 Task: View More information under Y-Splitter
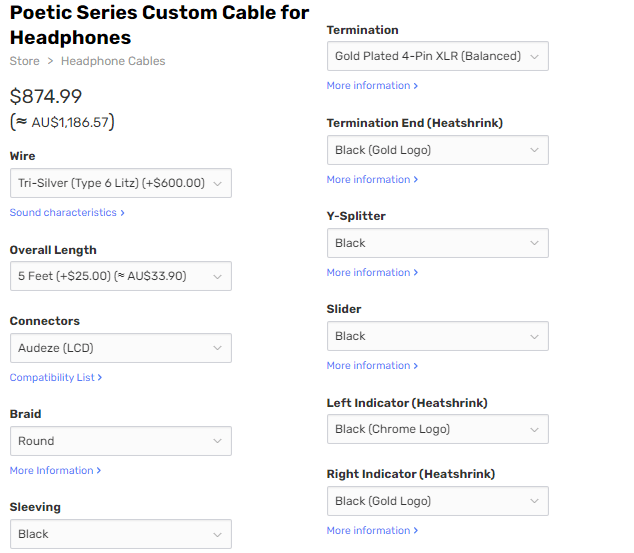click(371, 273)
